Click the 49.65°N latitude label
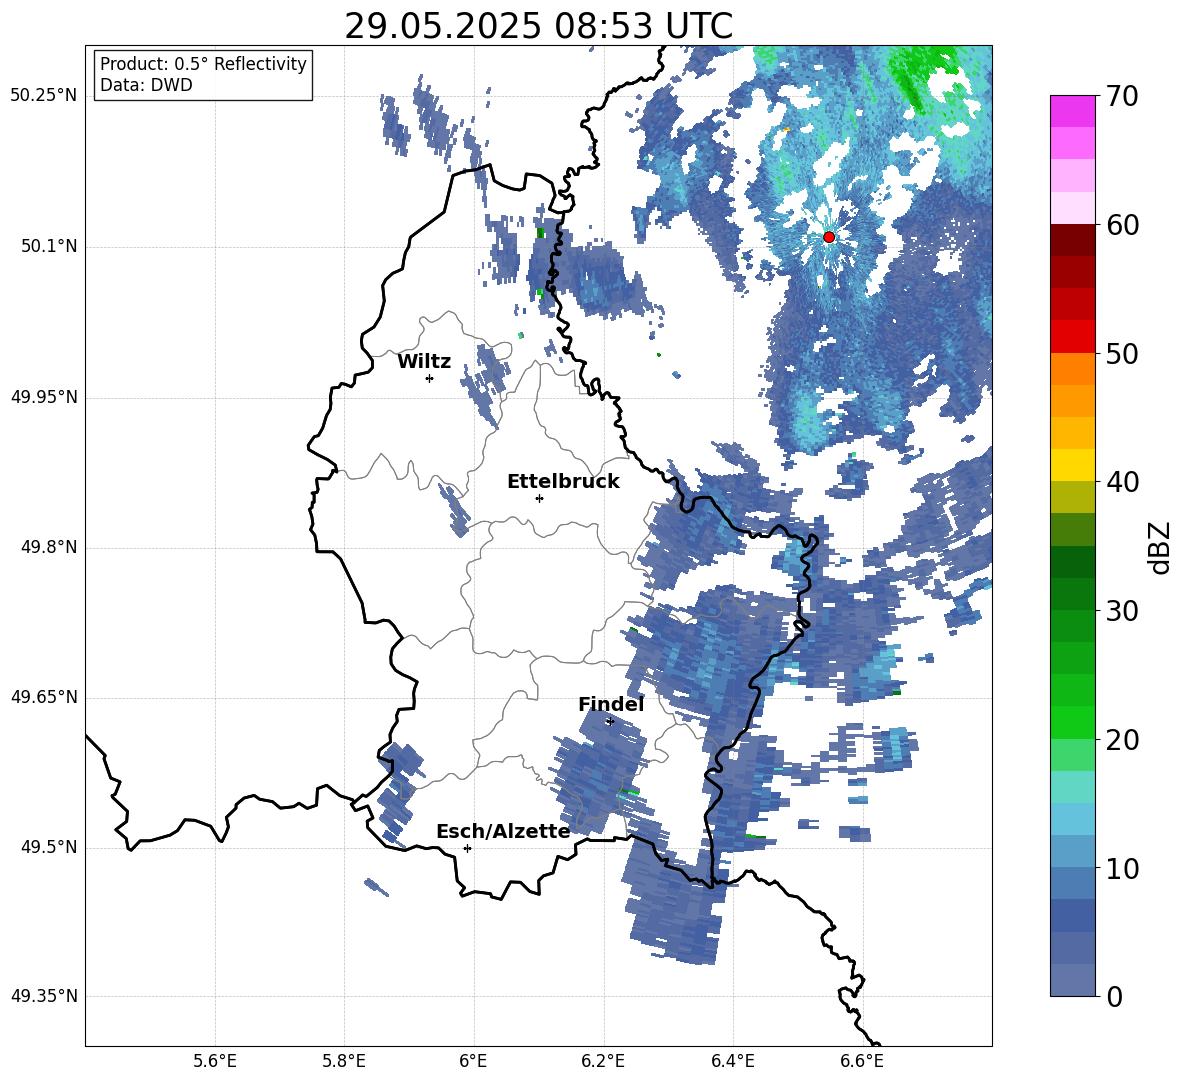The width and height of the screenshot is (1184, 1081). [x=44, y=697]
